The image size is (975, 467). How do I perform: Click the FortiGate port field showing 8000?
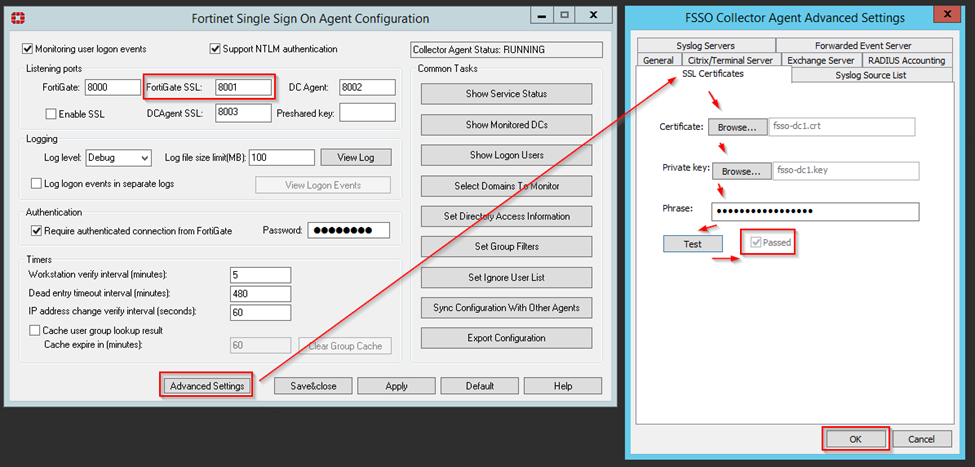point(113,88)
